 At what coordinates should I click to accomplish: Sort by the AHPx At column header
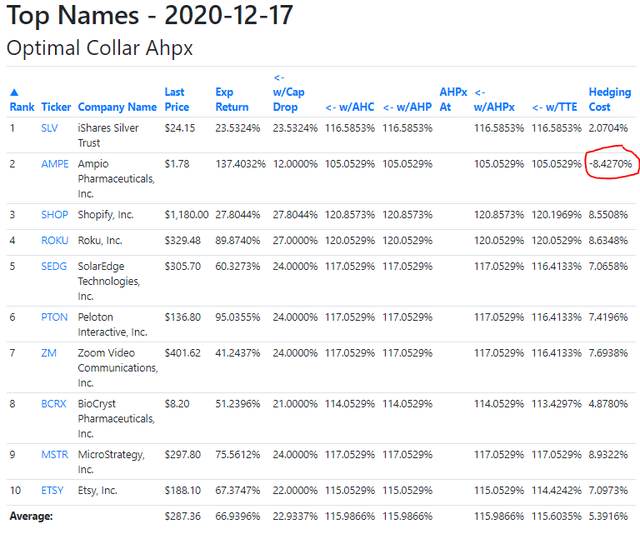(x=453, y=100)
